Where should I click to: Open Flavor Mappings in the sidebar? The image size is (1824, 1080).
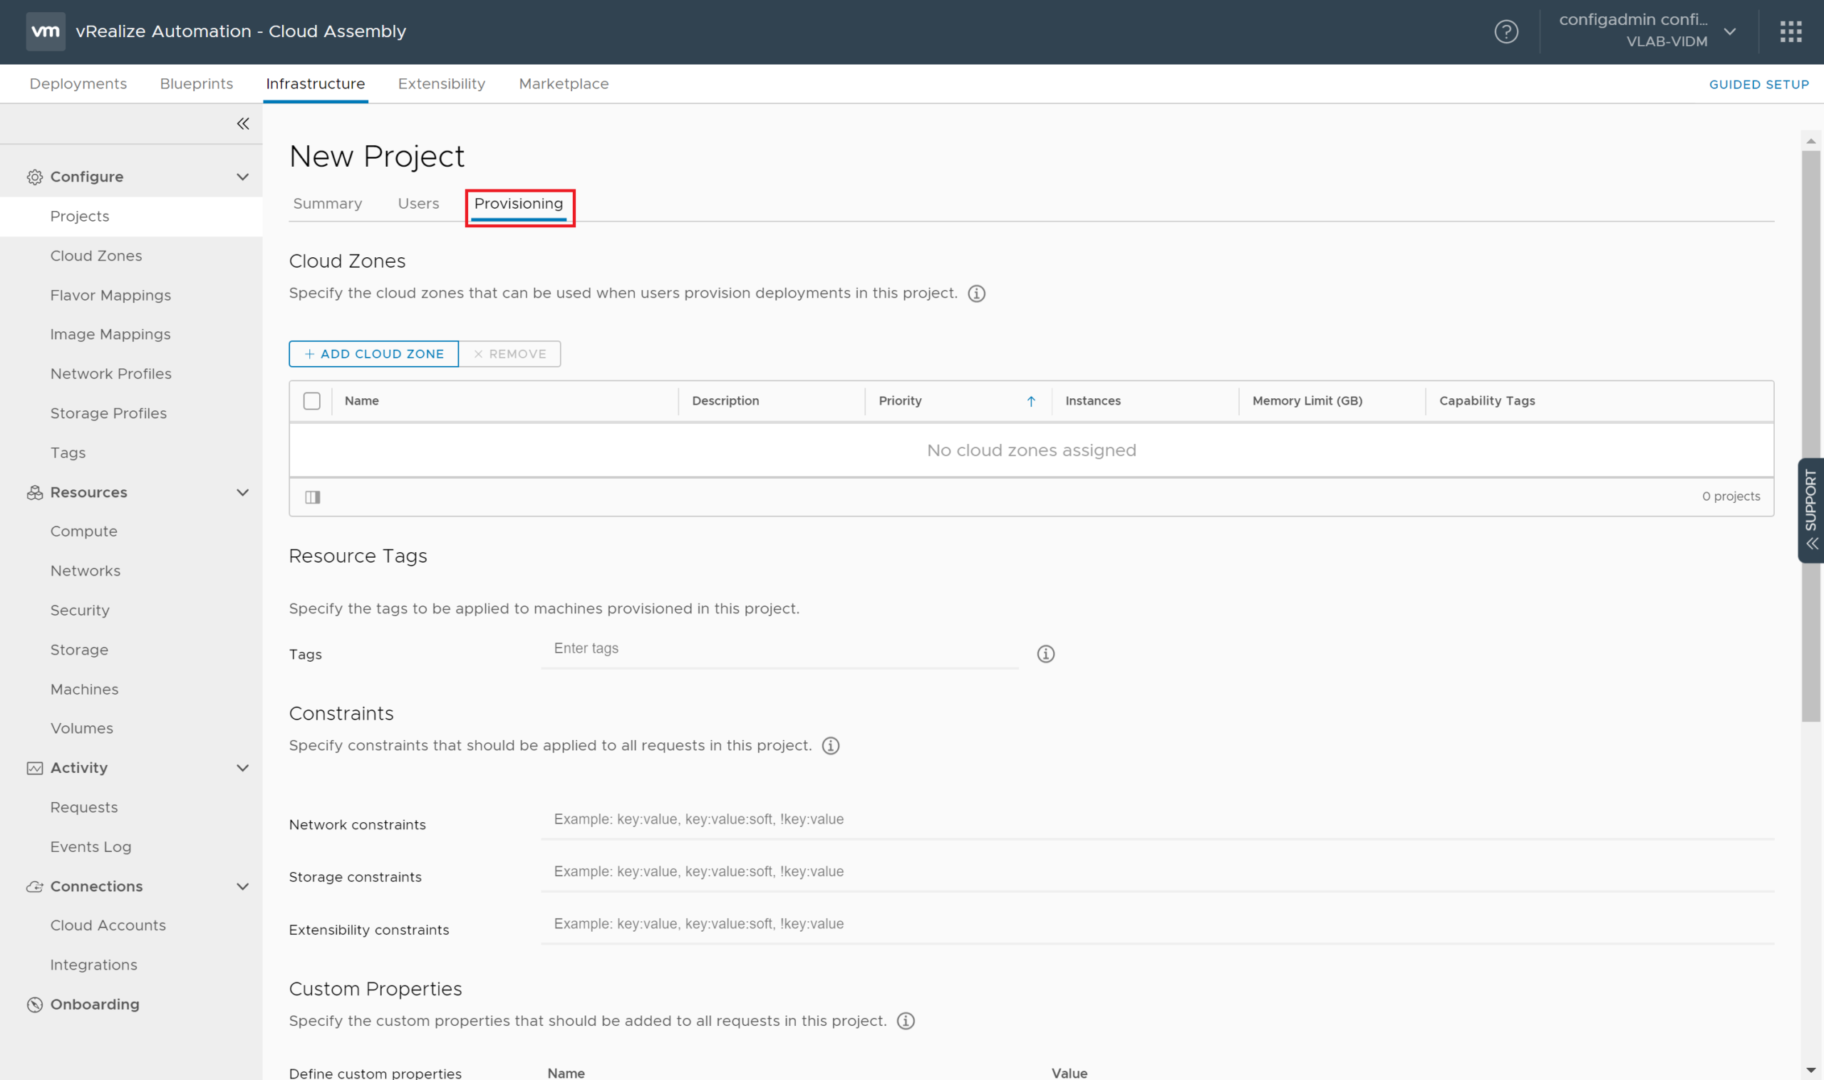click(110, 295)
